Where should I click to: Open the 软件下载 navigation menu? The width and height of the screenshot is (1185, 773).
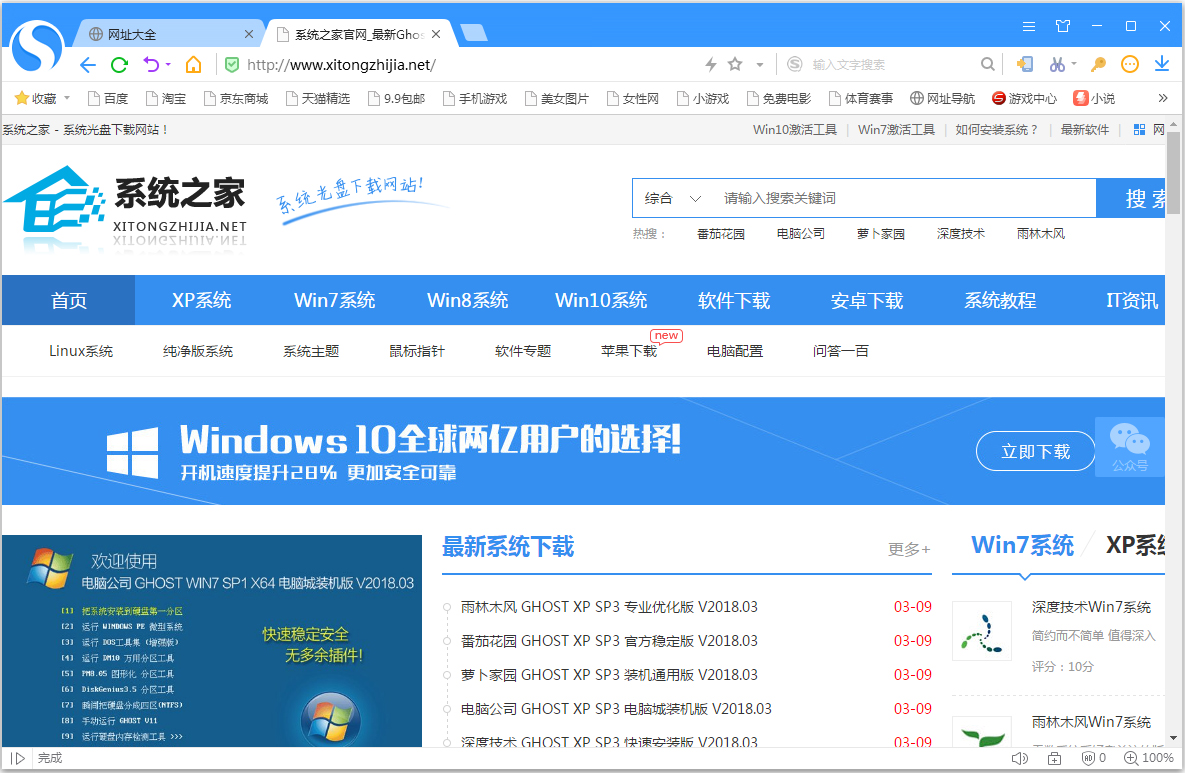point(734,300)
